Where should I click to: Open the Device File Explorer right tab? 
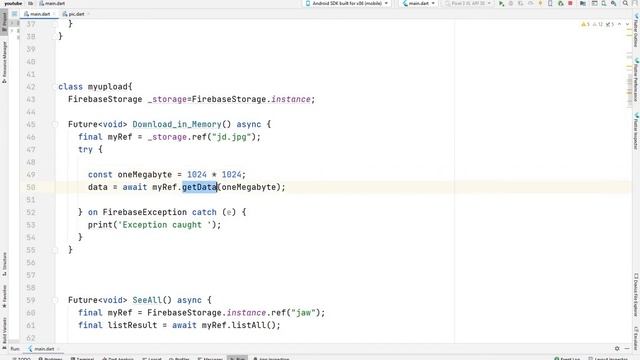click(636, 295)
